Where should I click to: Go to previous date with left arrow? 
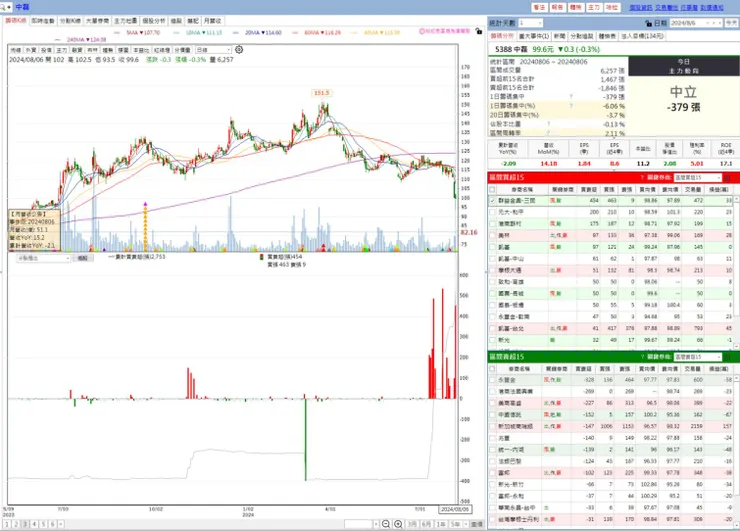713,23
